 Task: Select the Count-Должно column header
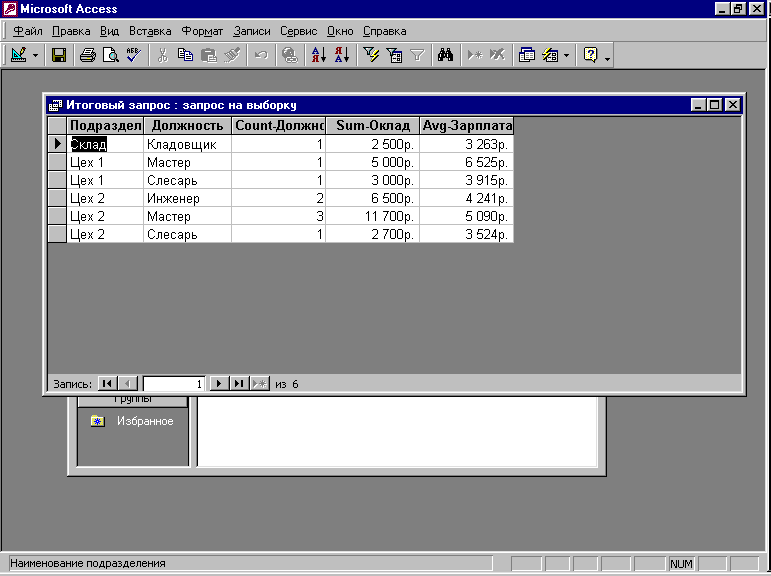(279, 125)
